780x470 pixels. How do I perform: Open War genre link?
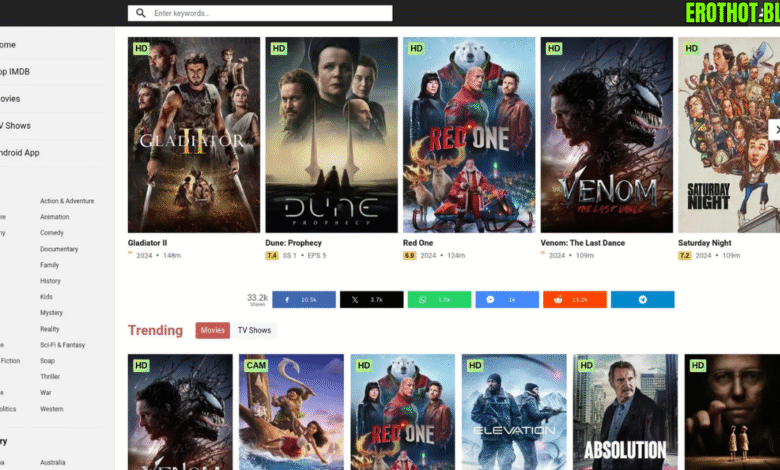pyautogui.click(x=46, y=392)
